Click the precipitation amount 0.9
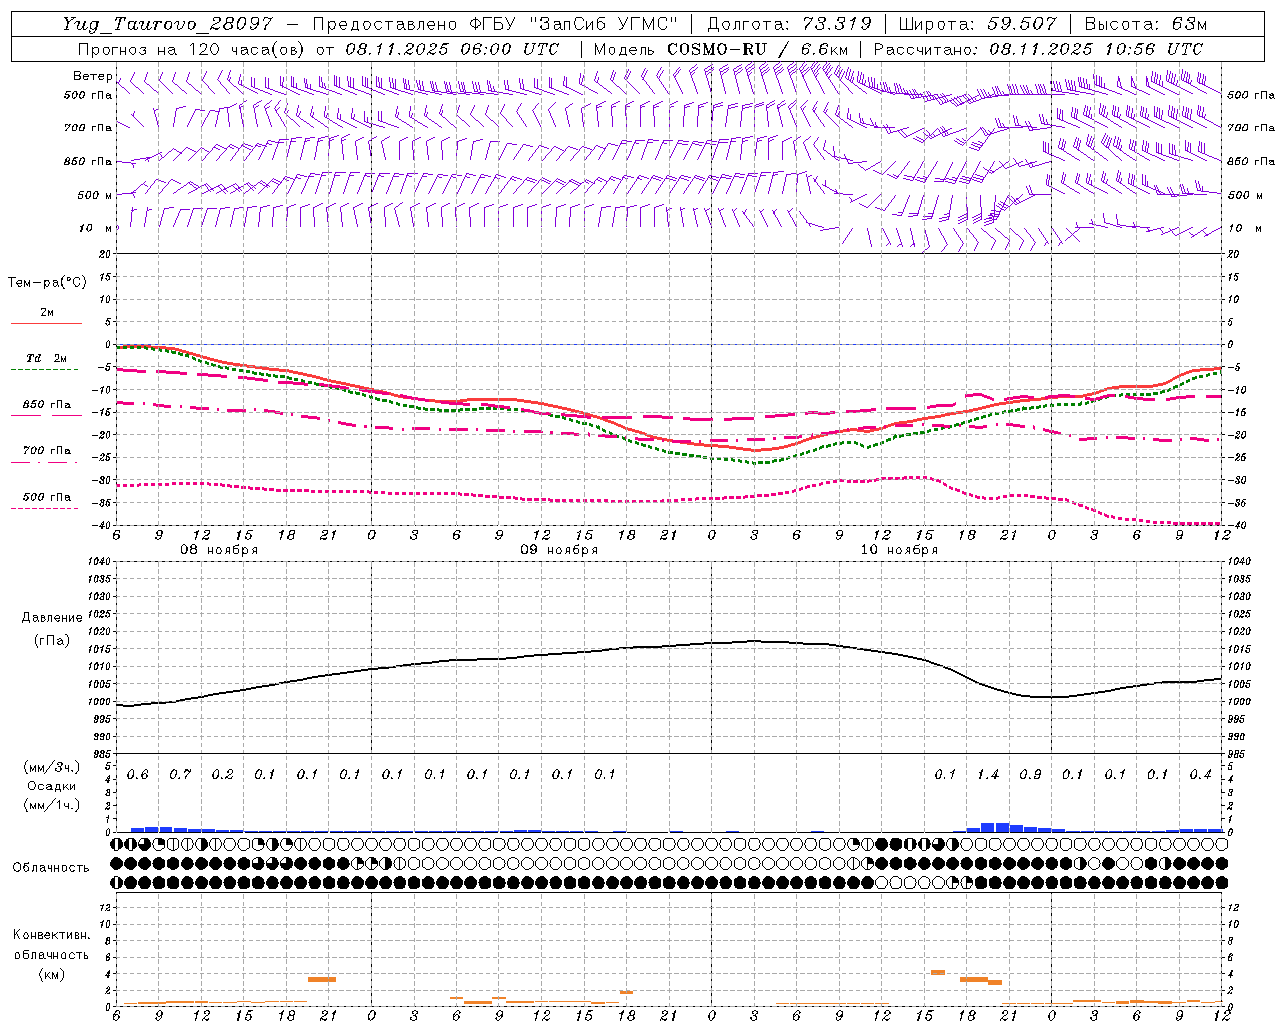Image resolution: width=1280 pixels, height=1024 pixels. (1030, 775)
